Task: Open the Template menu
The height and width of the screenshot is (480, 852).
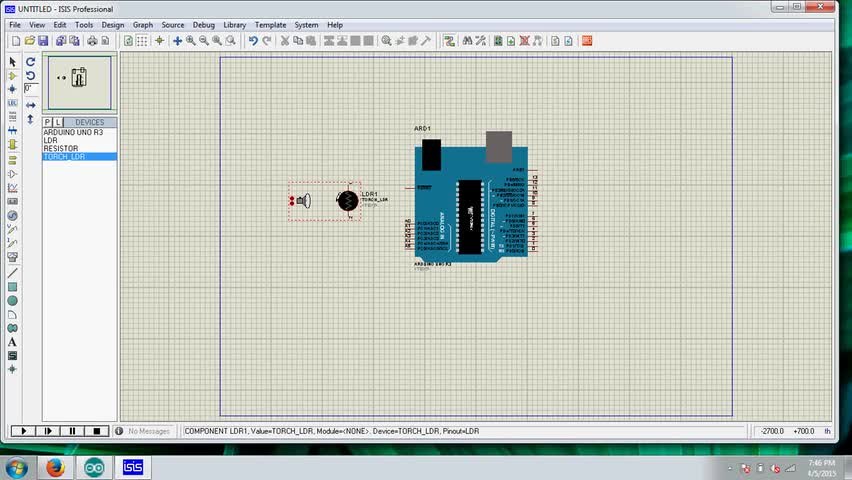Action: click(271, 25)
